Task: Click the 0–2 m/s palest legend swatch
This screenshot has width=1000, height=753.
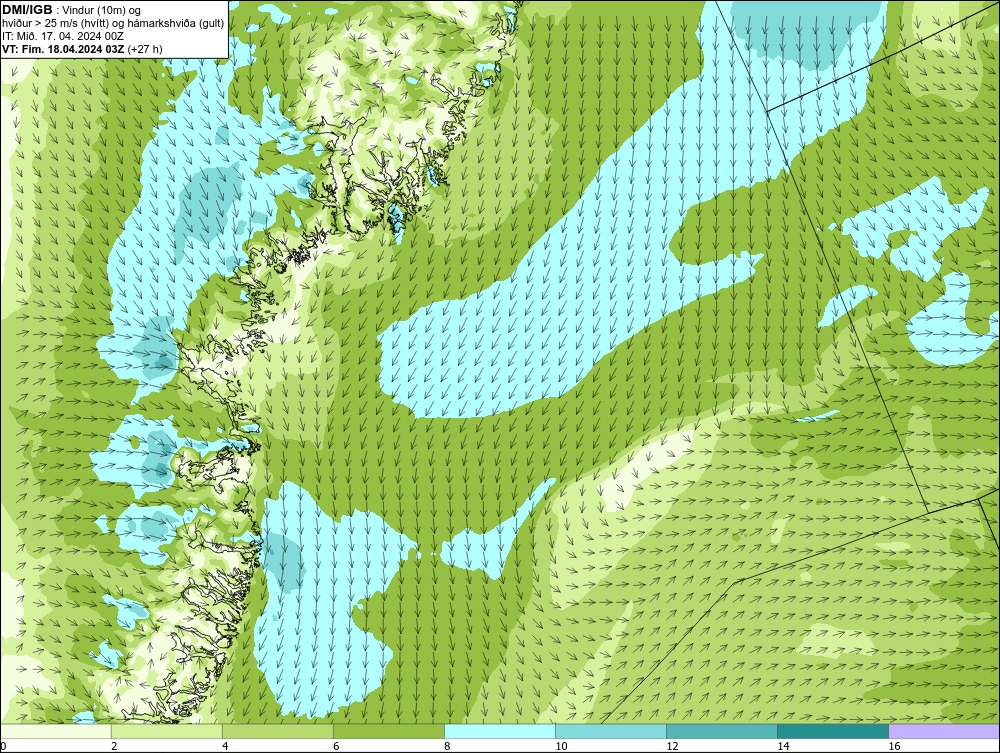Action: point(56,731)
